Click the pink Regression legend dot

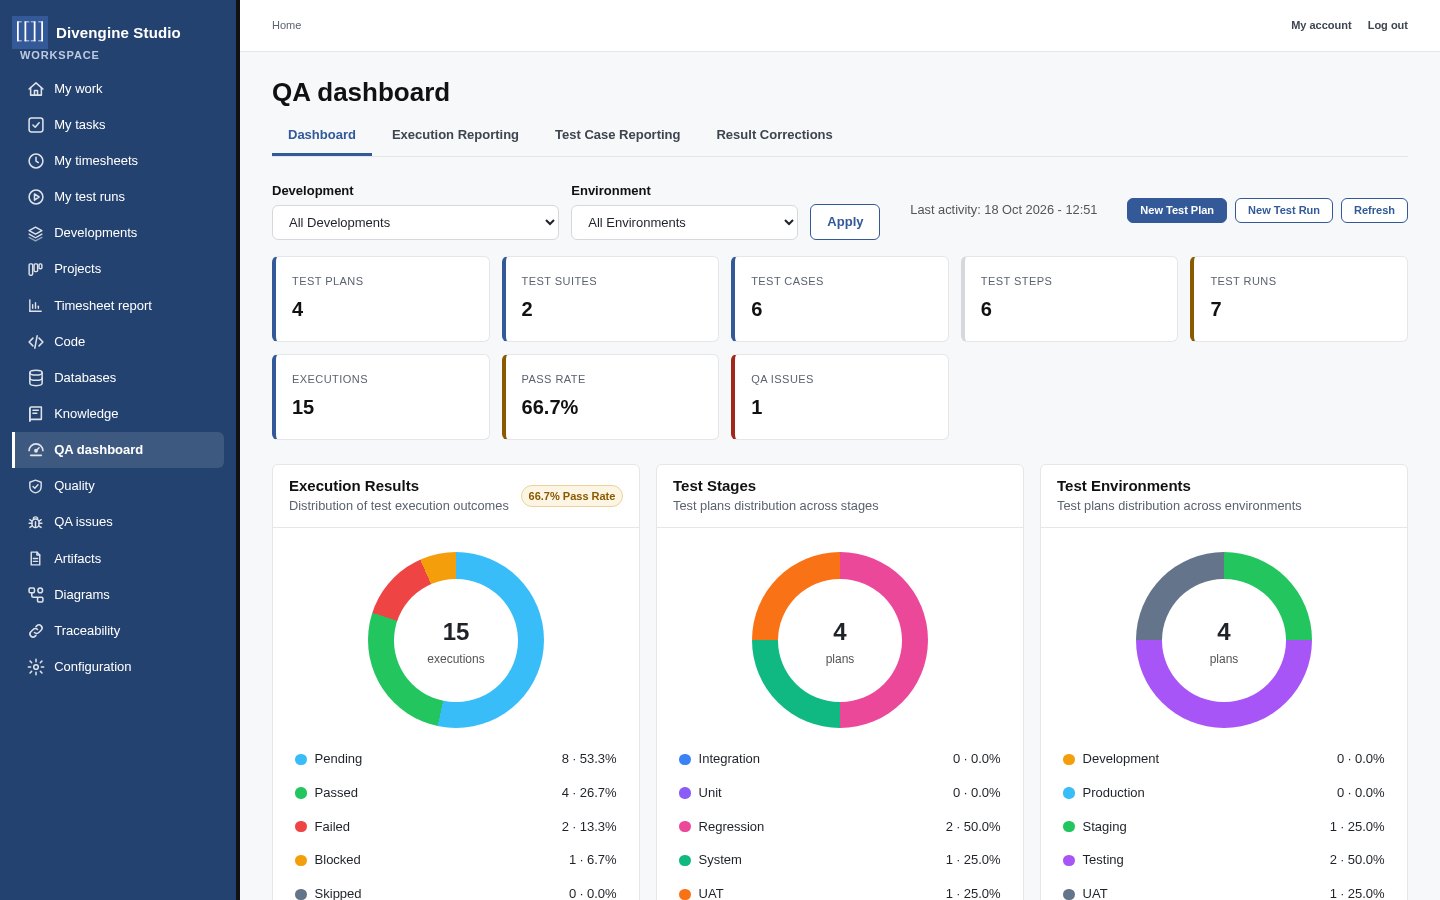685,827
